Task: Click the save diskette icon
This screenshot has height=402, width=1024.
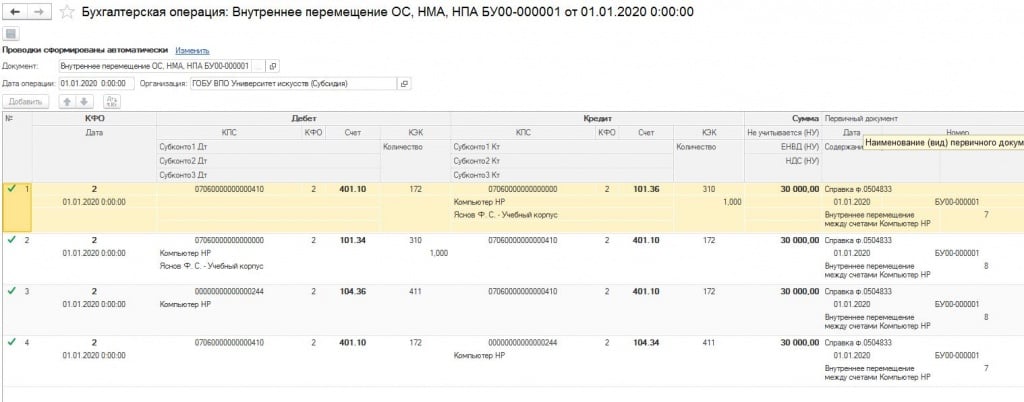Action: click(12, 34)
